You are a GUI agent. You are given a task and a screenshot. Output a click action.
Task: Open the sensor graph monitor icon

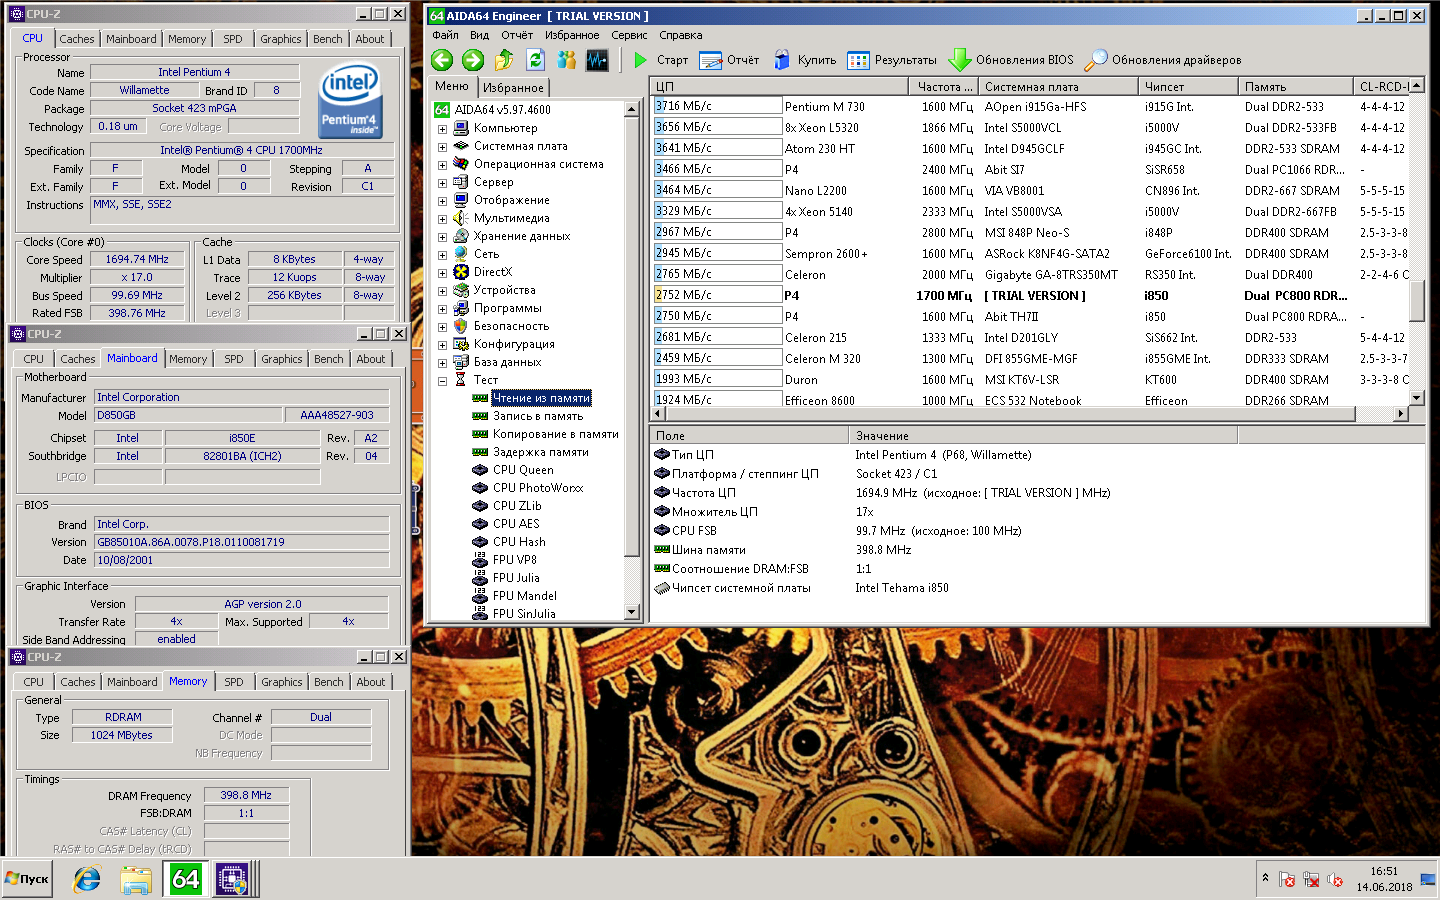pos(597,60)
